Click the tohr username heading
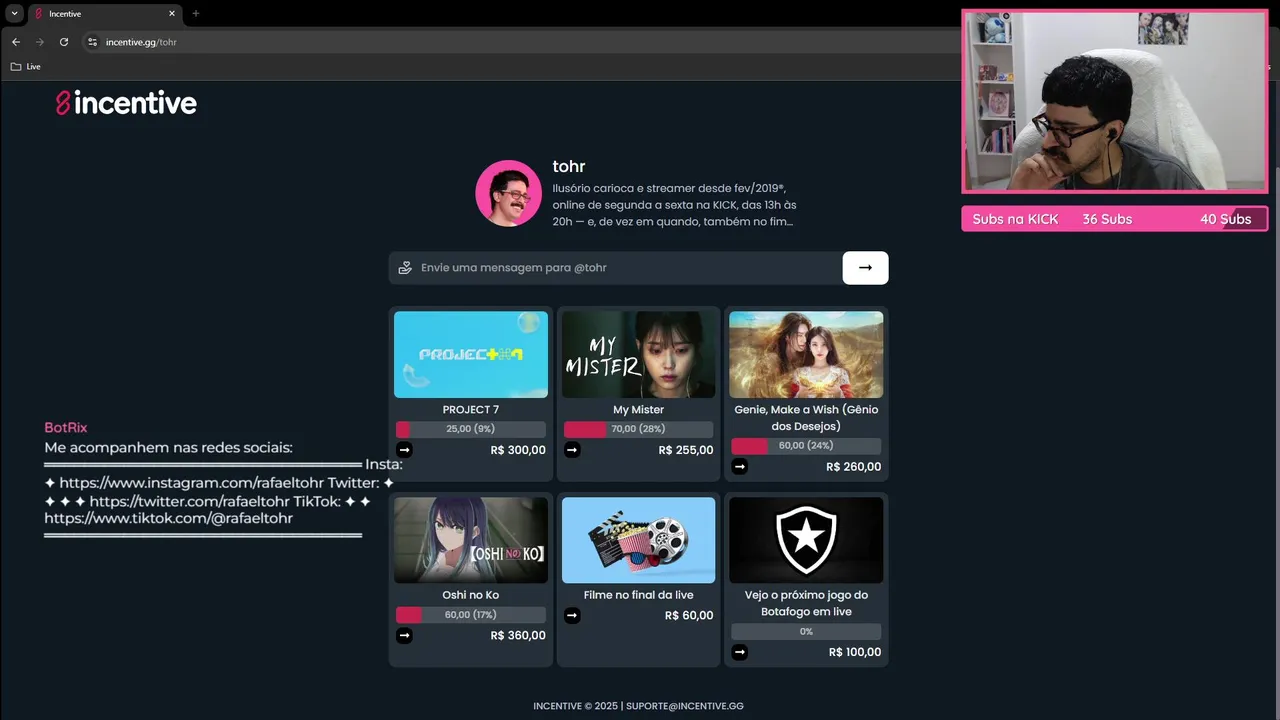 click(x=569, y=167)
